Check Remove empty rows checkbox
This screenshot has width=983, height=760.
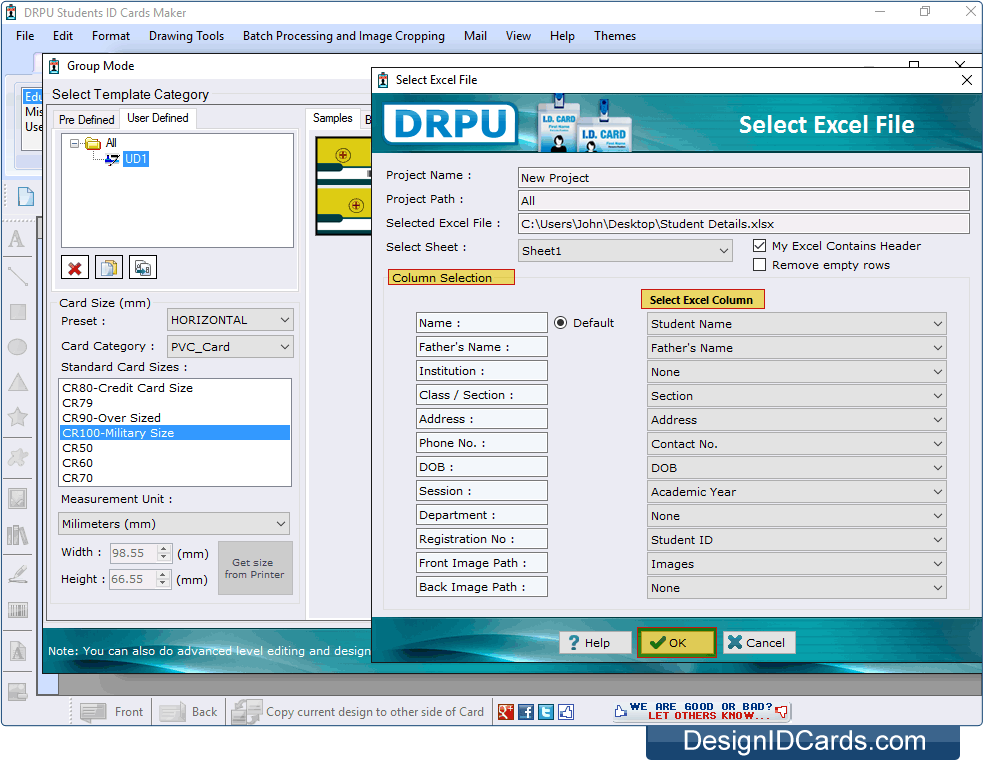759,265
